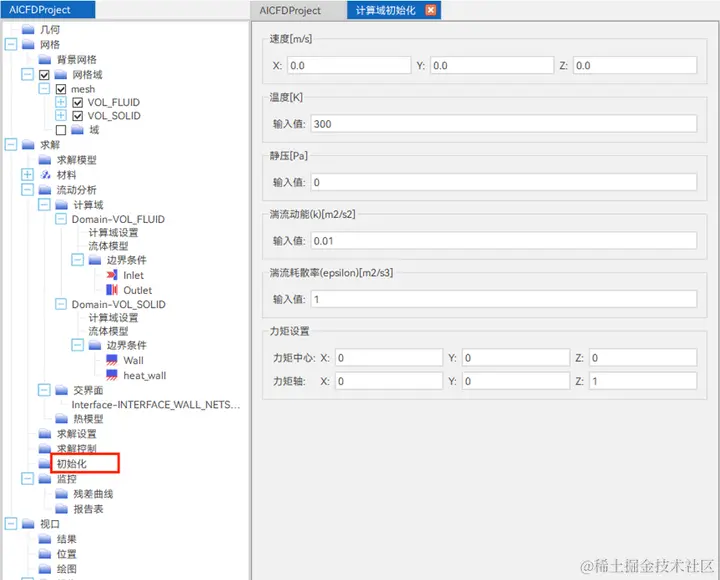Select the Interface-INTERFACE_WALL_NETS item
This screenshot has height=580, width=720.
tap(156, 405)
